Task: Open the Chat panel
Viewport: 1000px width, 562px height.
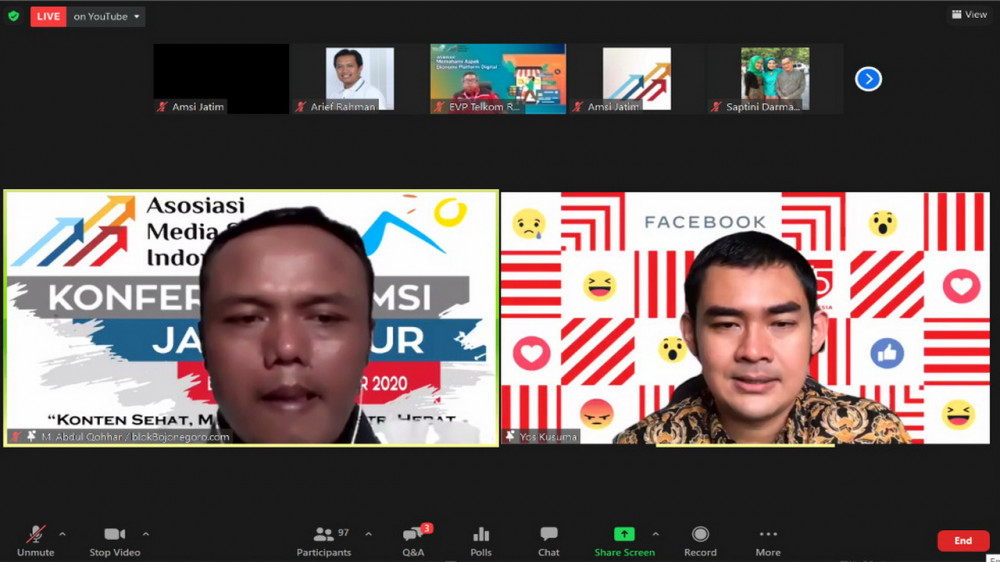Action: pos(548,541)
